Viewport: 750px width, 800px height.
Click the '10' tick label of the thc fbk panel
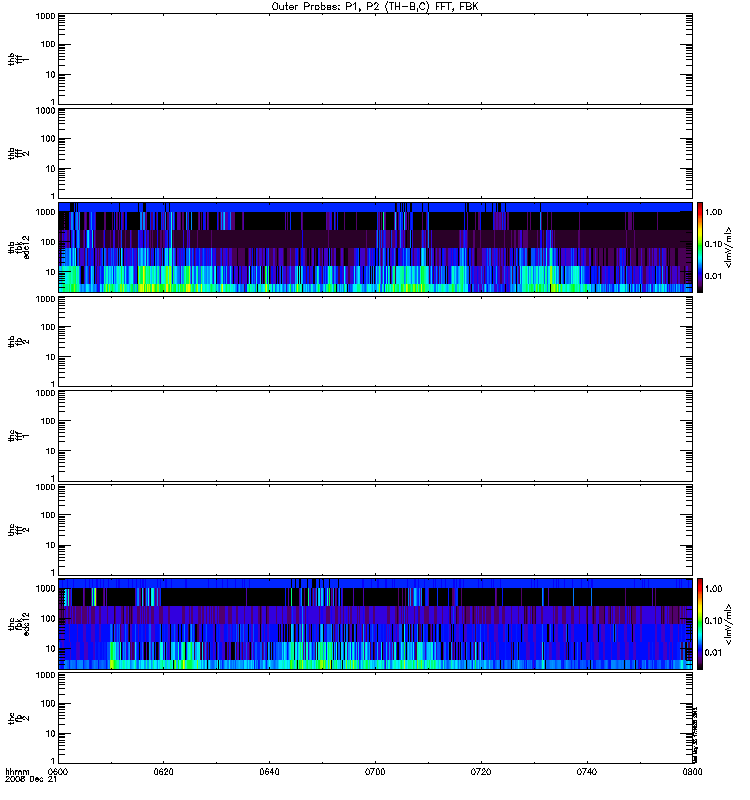[x=51, y=649]
